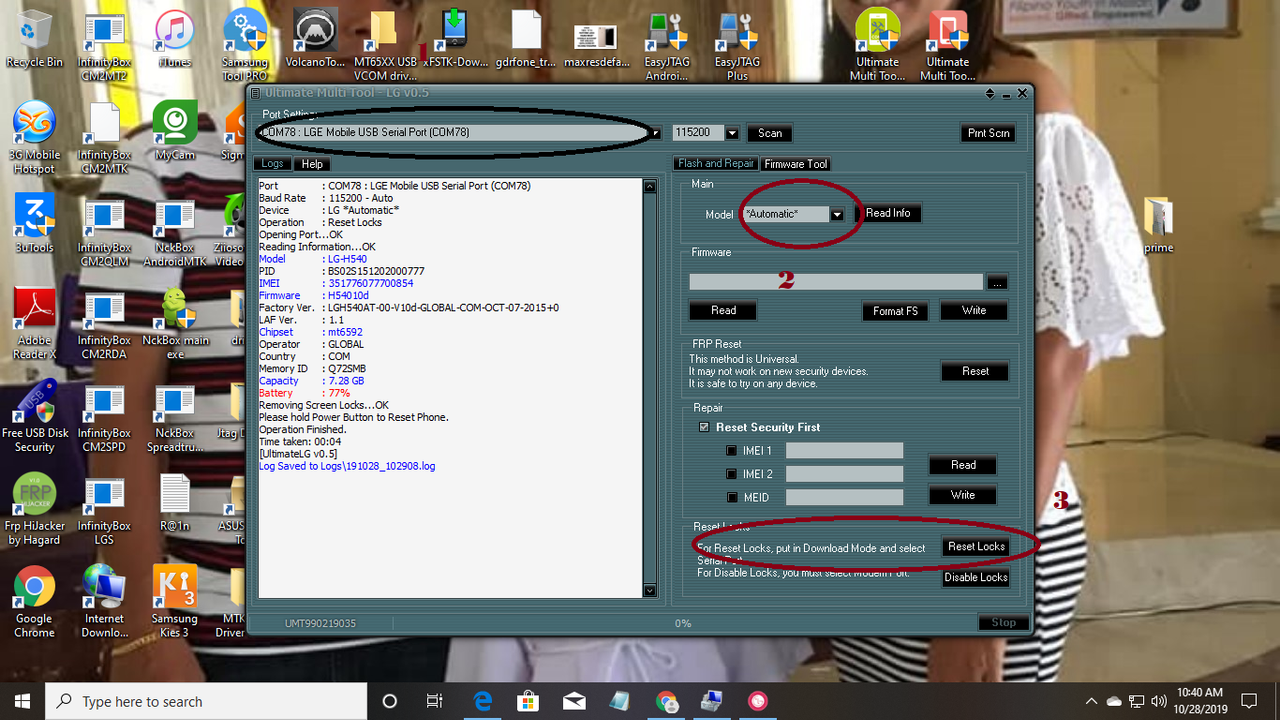
Task: Click the Stop button
Action: (x=1003, y=623)
